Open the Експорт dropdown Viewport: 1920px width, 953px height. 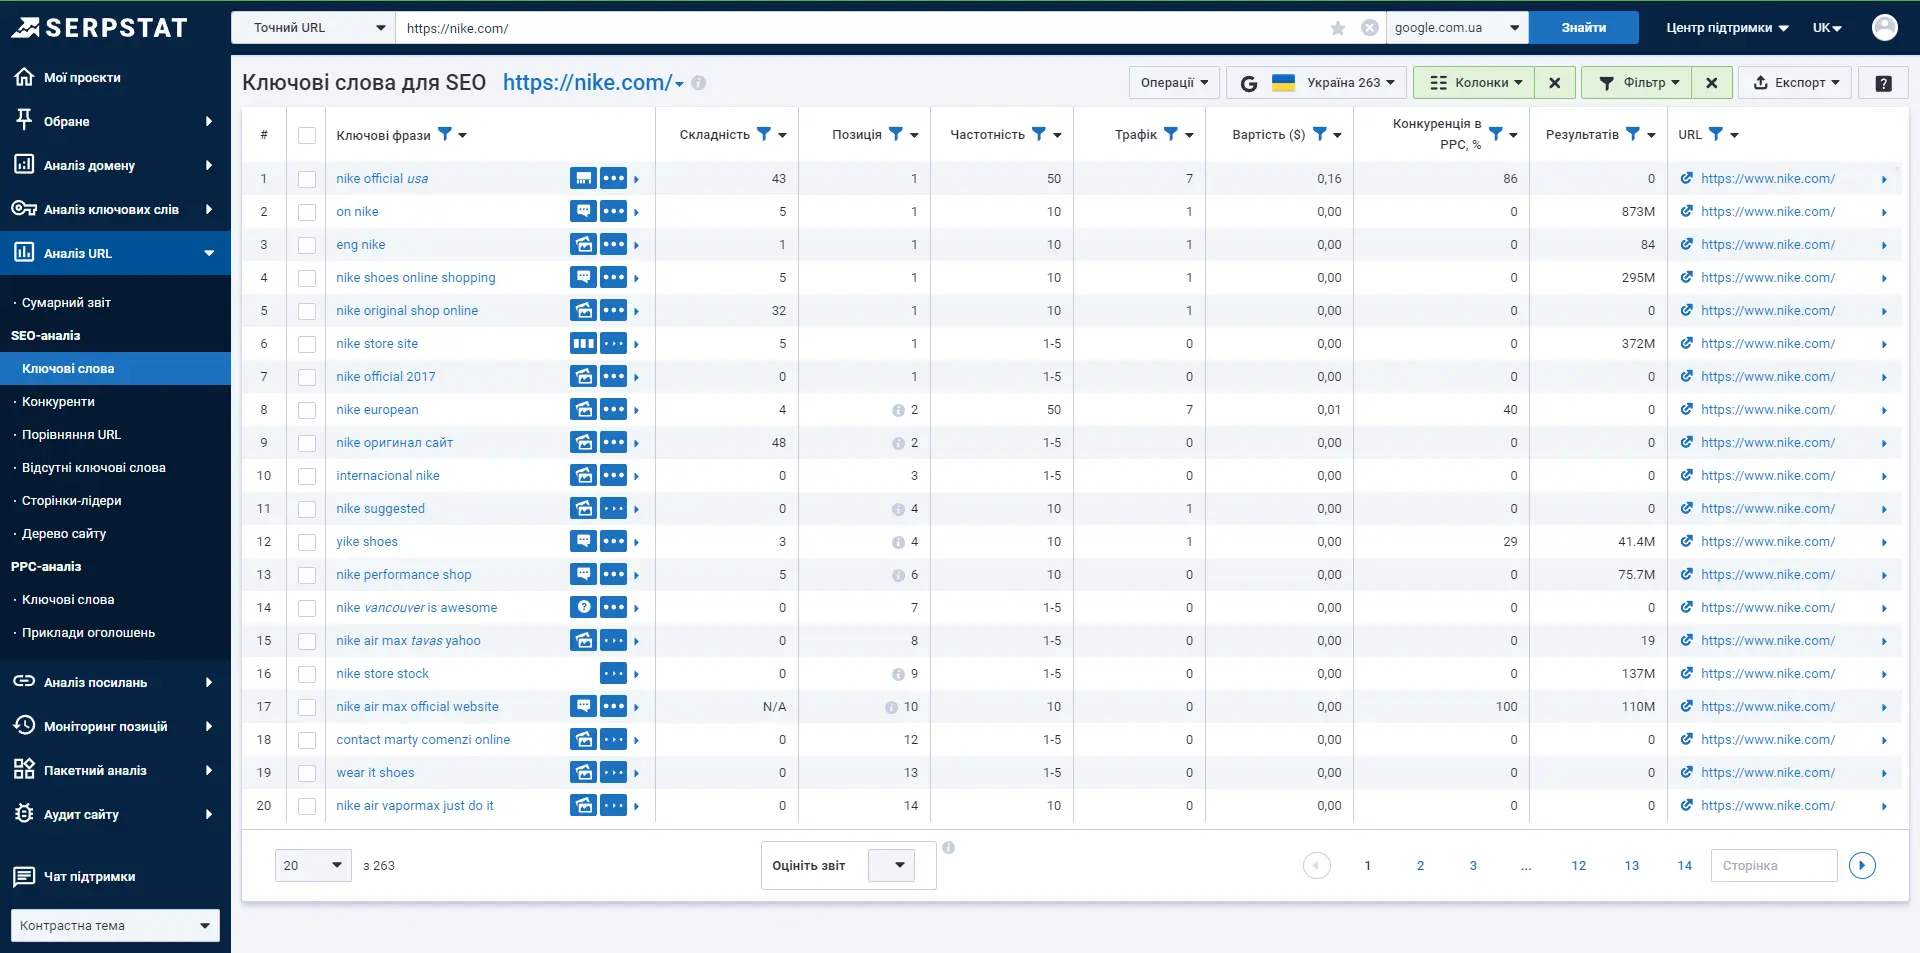pyautogui.click(x=1796, y=83)
